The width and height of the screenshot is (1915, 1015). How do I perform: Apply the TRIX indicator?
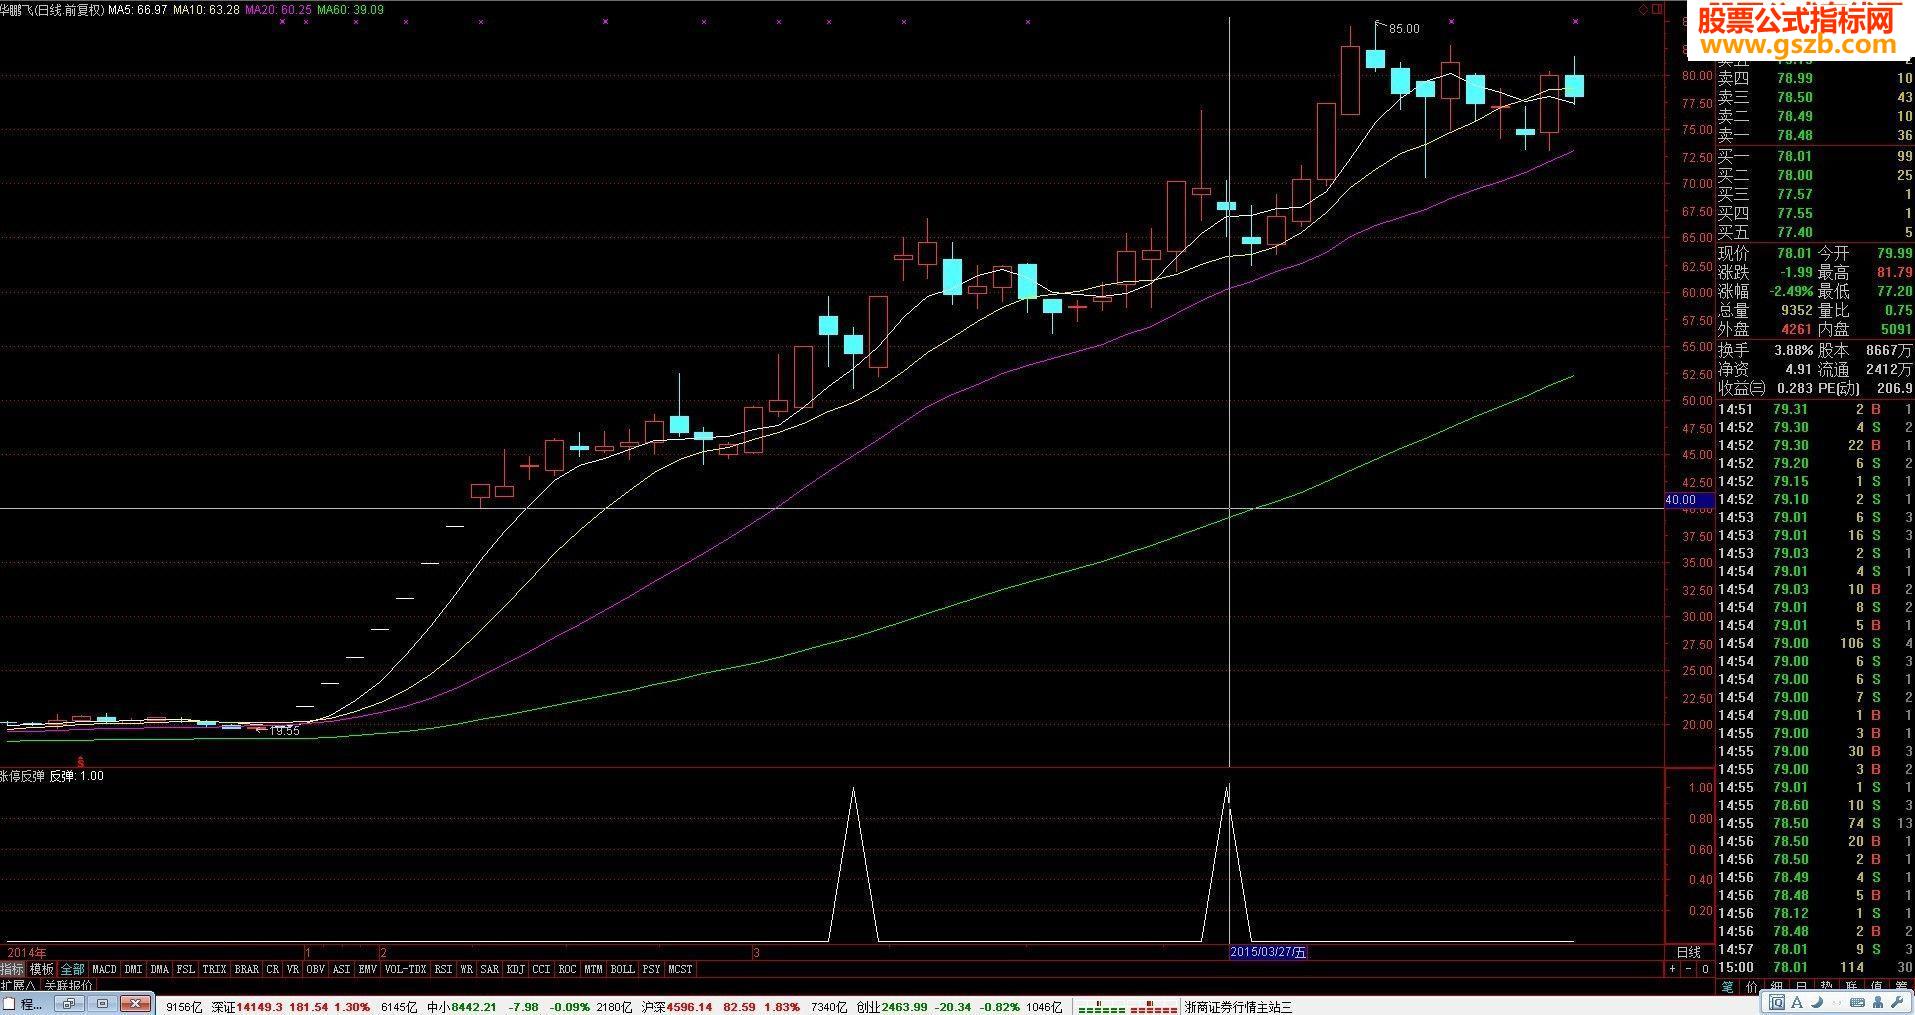coord(214,969)
